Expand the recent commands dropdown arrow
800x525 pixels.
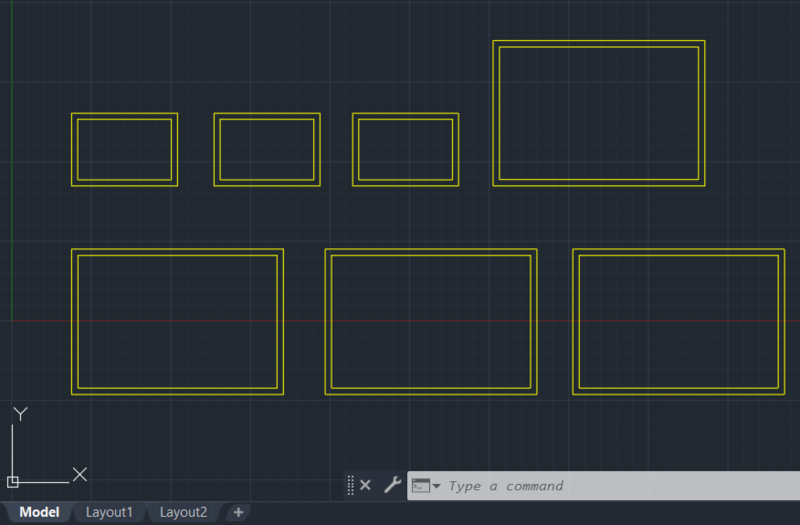tap(436, 486)
